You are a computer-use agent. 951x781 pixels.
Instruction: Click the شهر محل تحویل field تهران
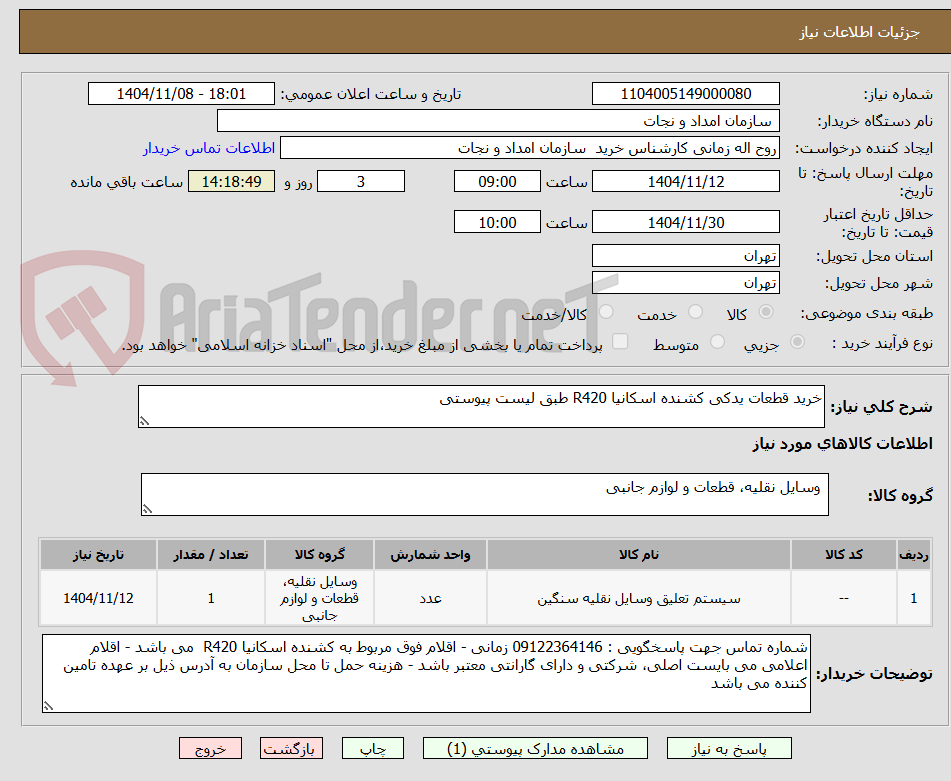pyautogui.click(x=685, y=283)
